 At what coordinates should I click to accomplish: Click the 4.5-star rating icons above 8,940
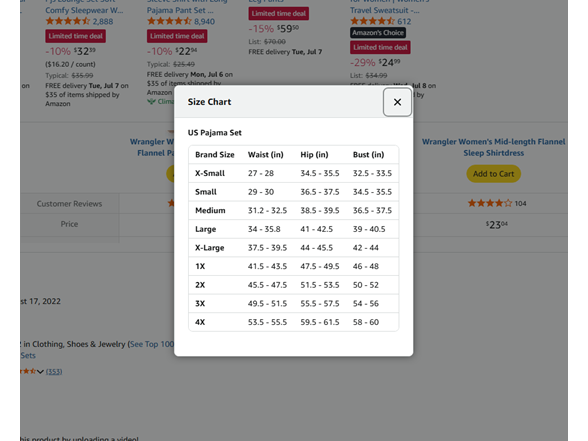click(170, 21)
